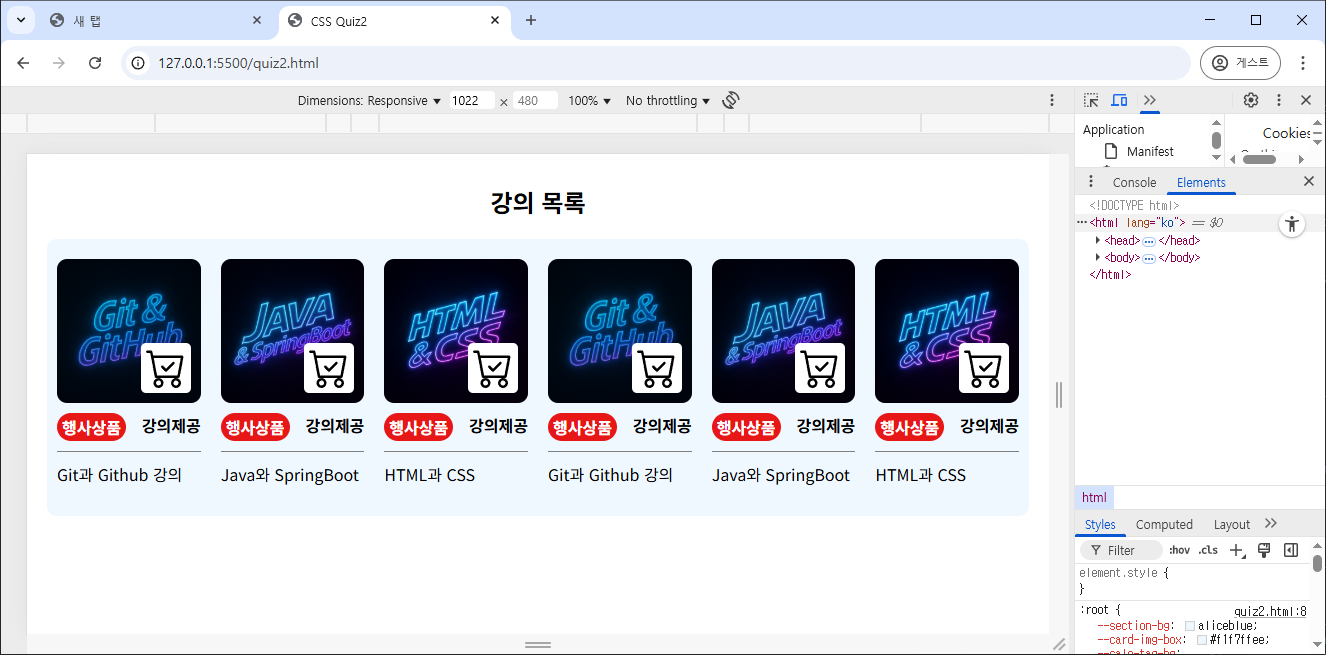The height and width of the screenshot is (655, 1326).
Task: Click the ellipsis badge in head element
Action: [1149, 241]
